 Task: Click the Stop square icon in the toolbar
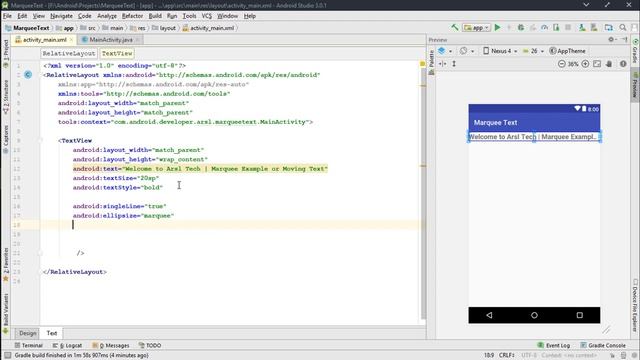[x=568, y=28]
